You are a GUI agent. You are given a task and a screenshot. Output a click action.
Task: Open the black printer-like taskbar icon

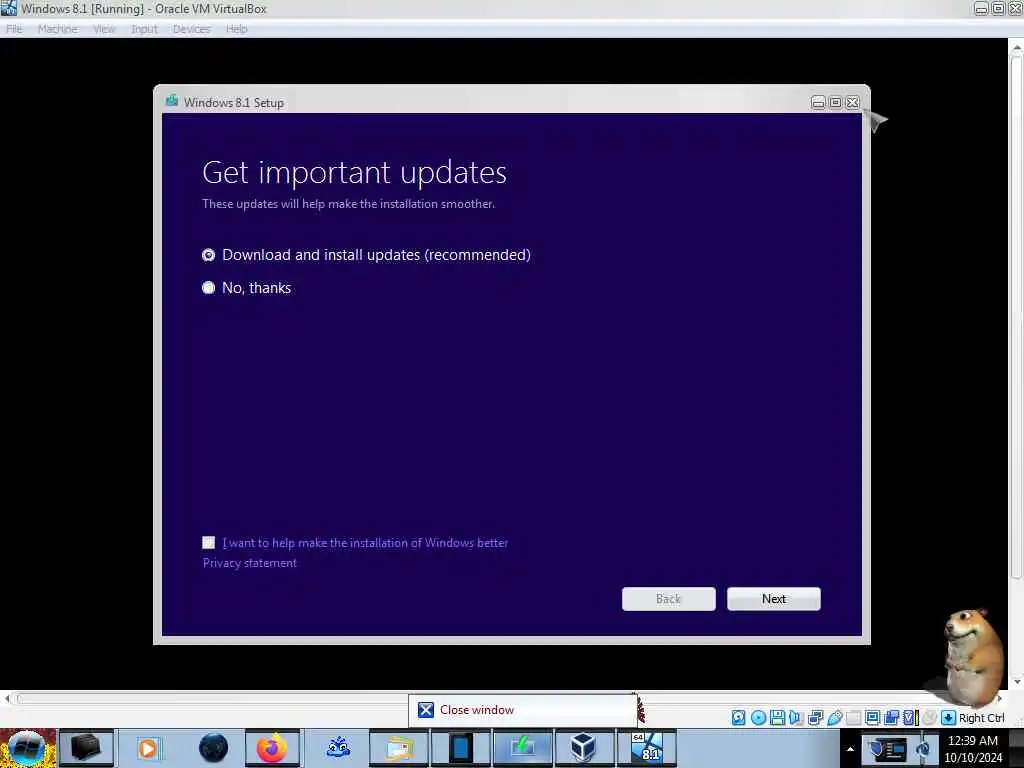point(86,748)
